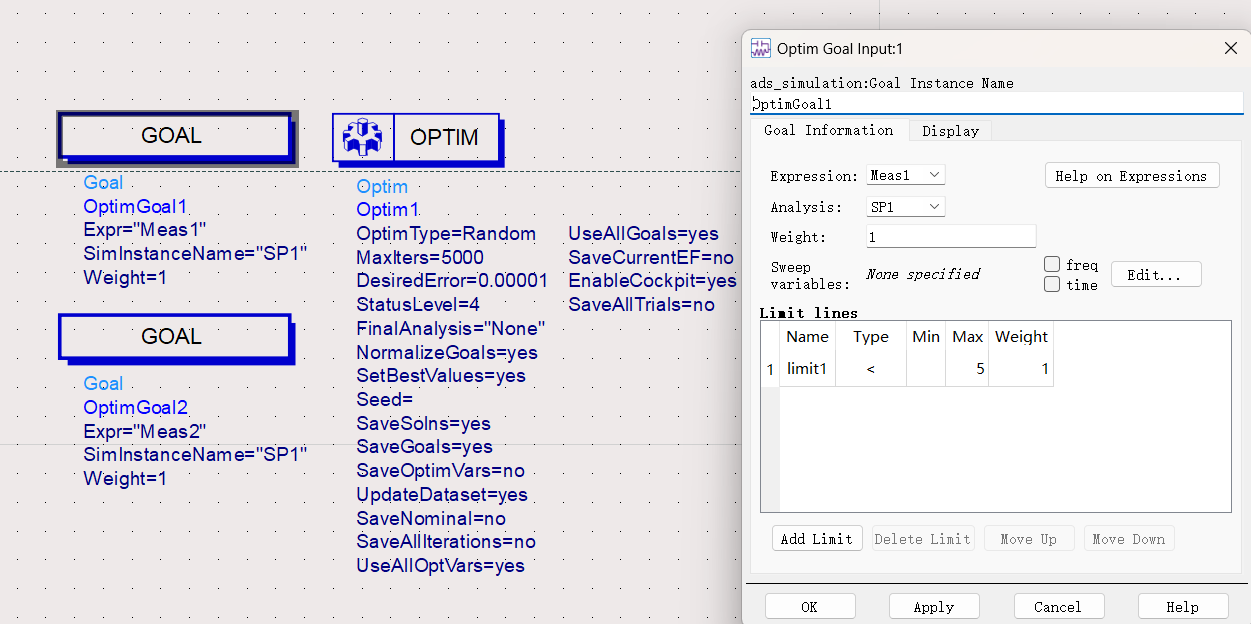Screen dimensions: 1251x624
Task: Click the SaveNominal=no parameter
Action: tap(431, 518)
